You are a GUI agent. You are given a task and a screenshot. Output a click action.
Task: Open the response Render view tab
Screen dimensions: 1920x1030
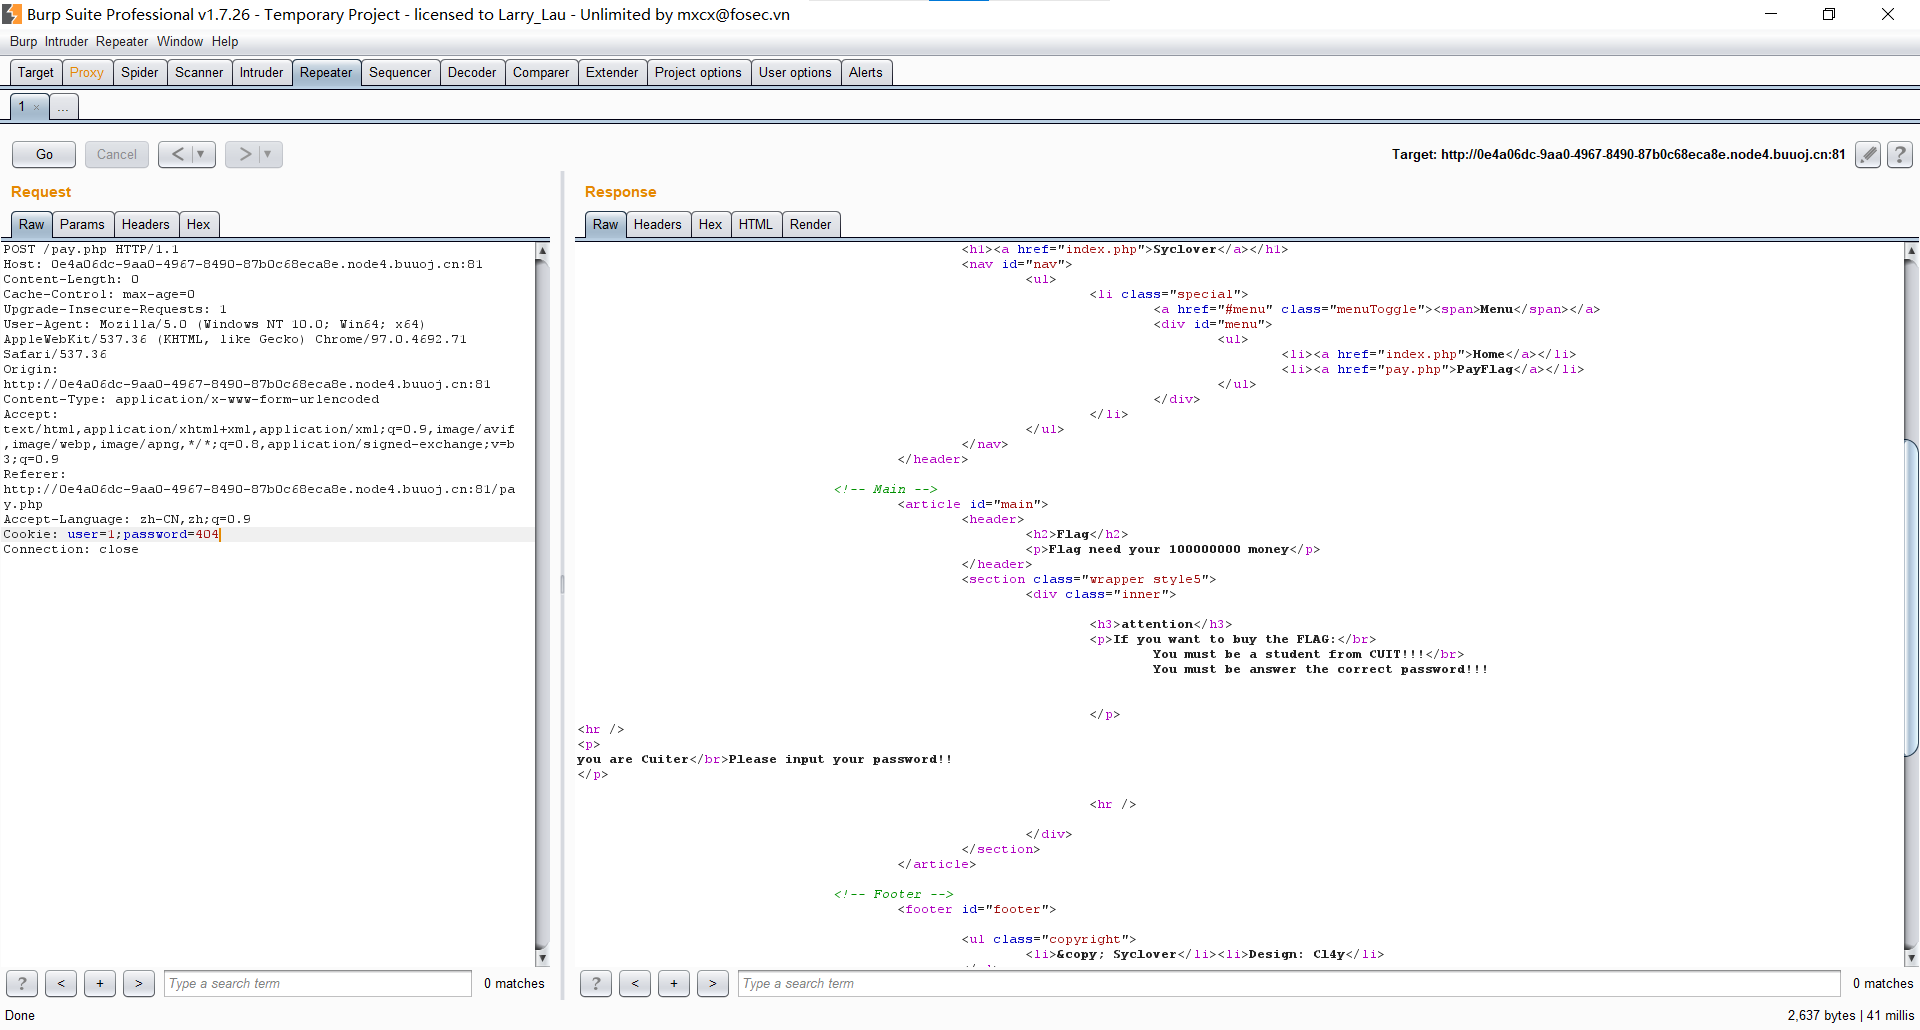coord(810,224)
